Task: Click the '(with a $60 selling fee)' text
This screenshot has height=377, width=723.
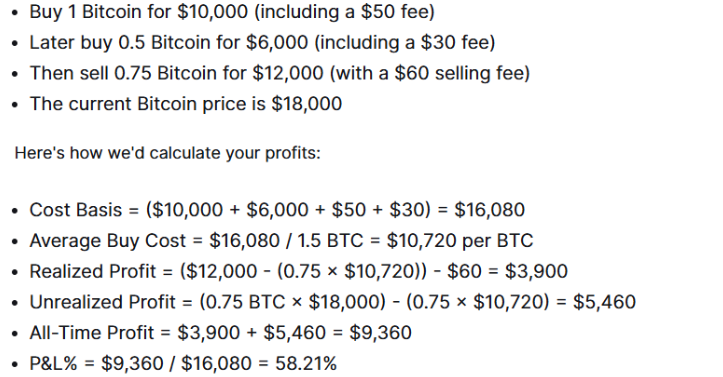Action: pyautogui.click(x=430, y=73)
